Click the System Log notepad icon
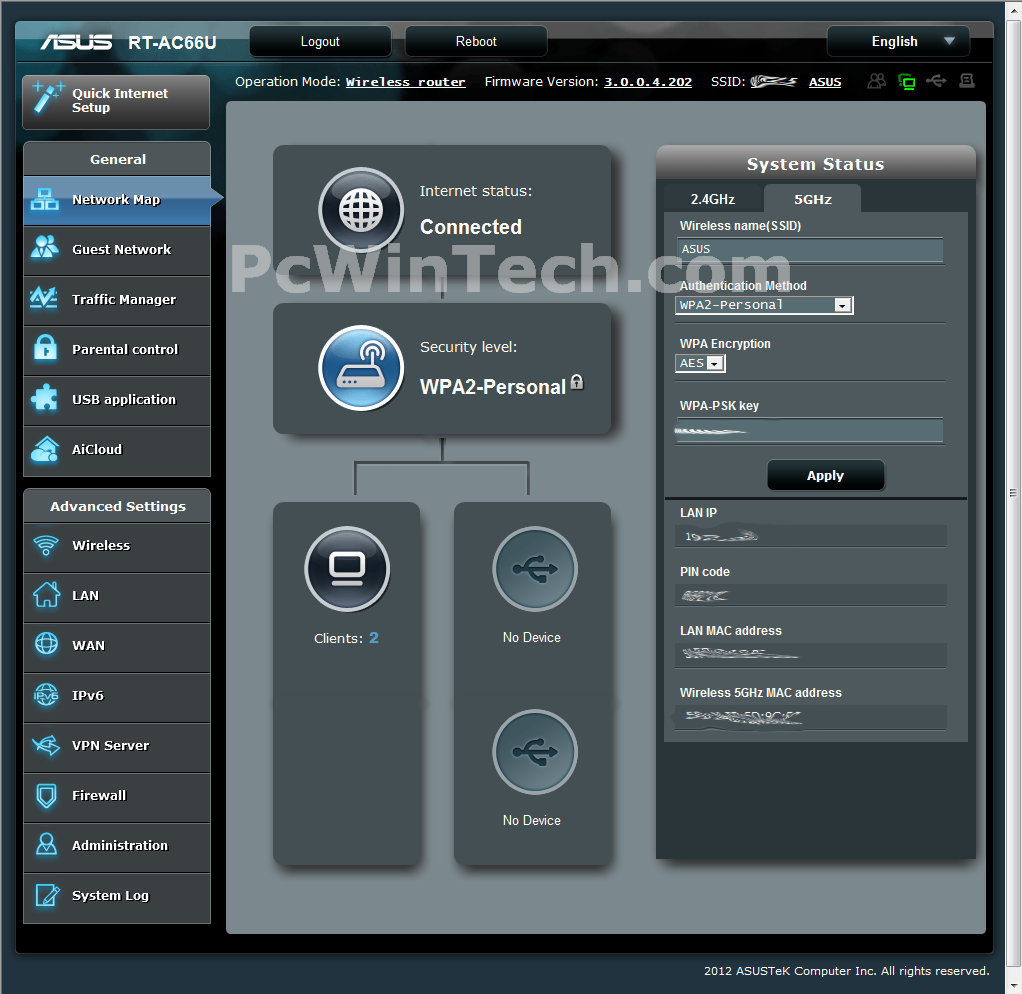The image size is (1022, 994). pyautogui.click(x=47, y=895)
